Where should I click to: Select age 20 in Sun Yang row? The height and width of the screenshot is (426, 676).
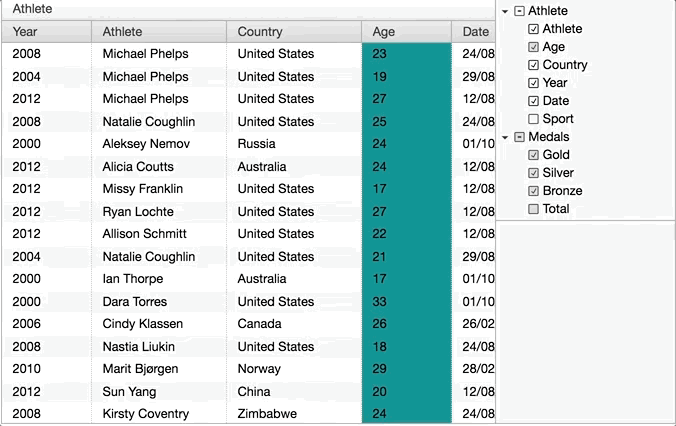pyautogui.click(x=407, y=392)
